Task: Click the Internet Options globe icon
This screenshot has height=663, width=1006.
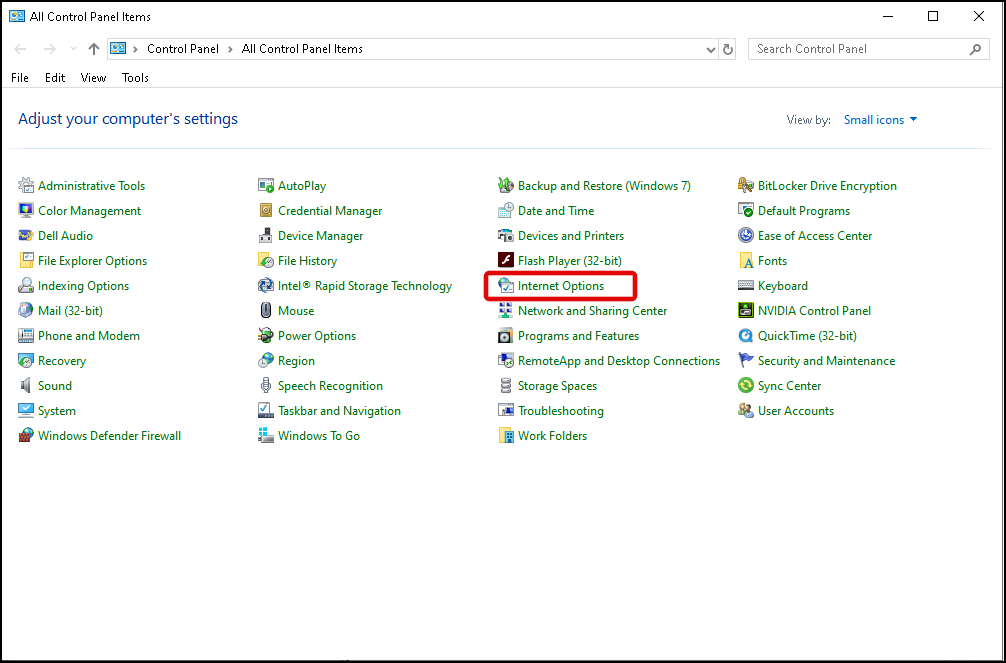Action: point(506,286)
